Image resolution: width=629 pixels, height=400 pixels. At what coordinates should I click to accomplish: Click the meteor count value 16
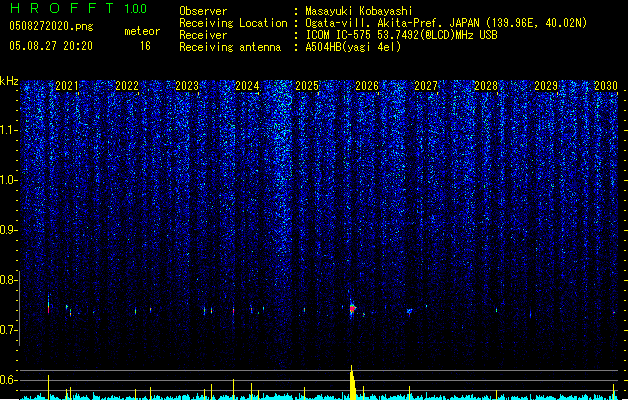point(145,46)
